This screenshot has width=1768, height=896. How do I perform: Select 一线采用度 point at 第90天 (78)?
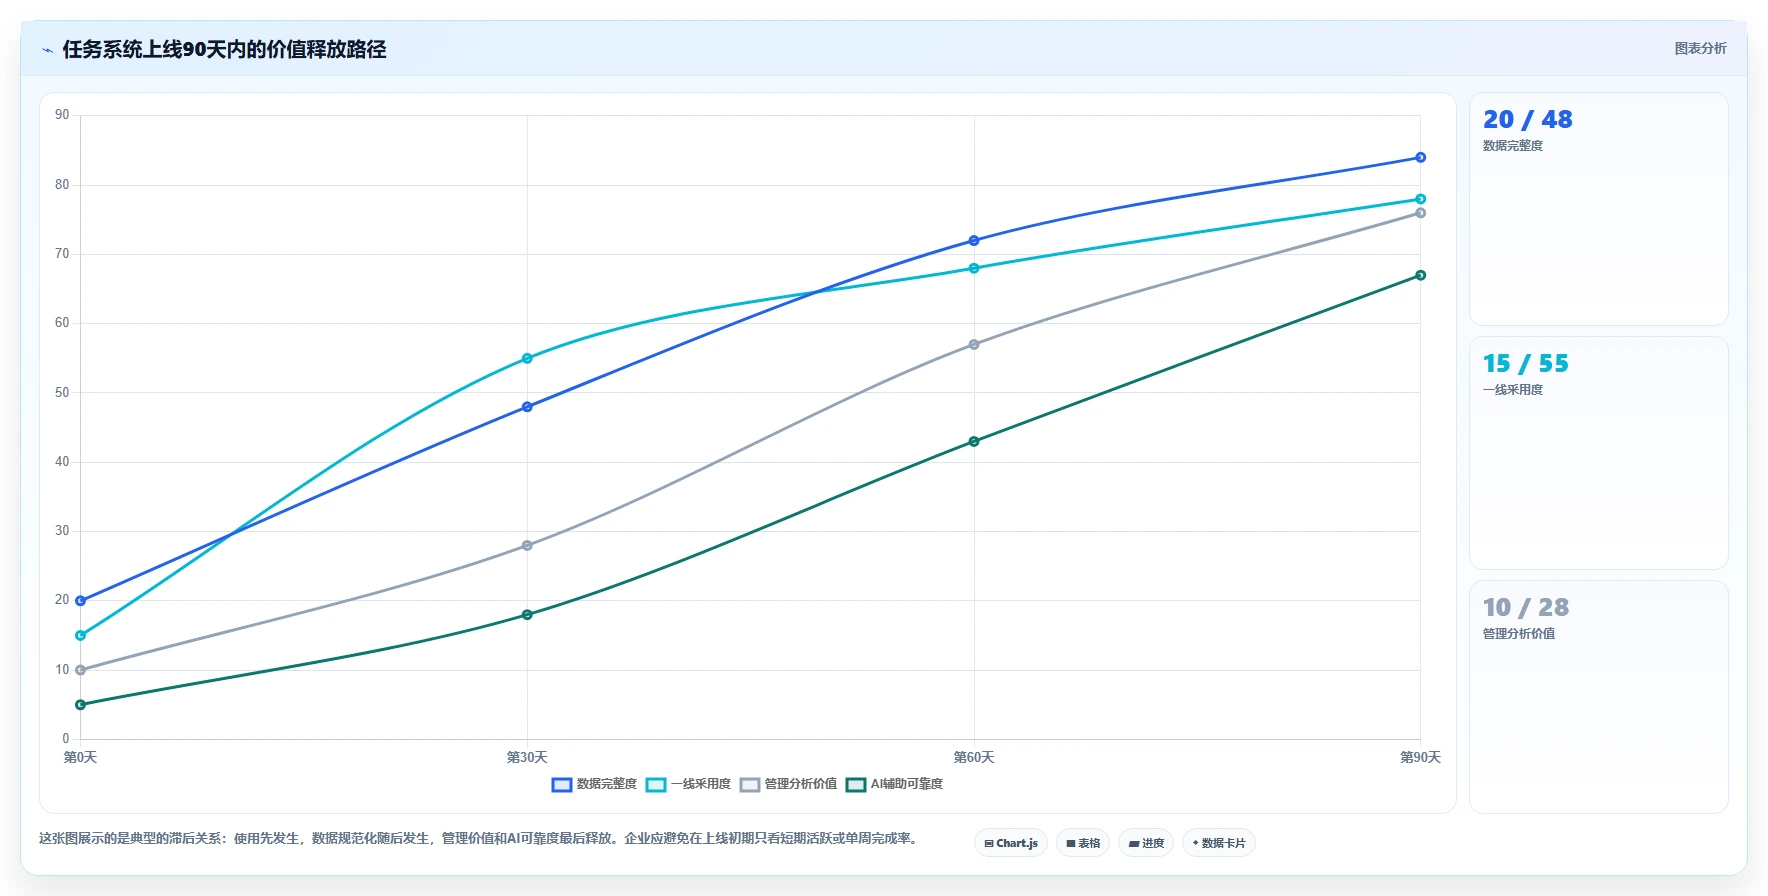pos(1420,199)
